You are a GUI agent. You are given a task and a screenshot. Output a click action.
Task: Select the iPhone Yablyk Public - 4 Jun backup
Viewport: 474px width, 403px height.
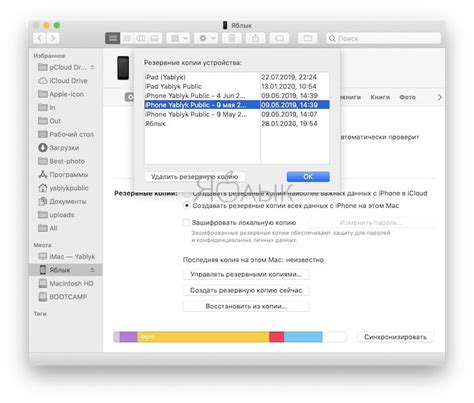pyautogui.click(x=237, y=96)
